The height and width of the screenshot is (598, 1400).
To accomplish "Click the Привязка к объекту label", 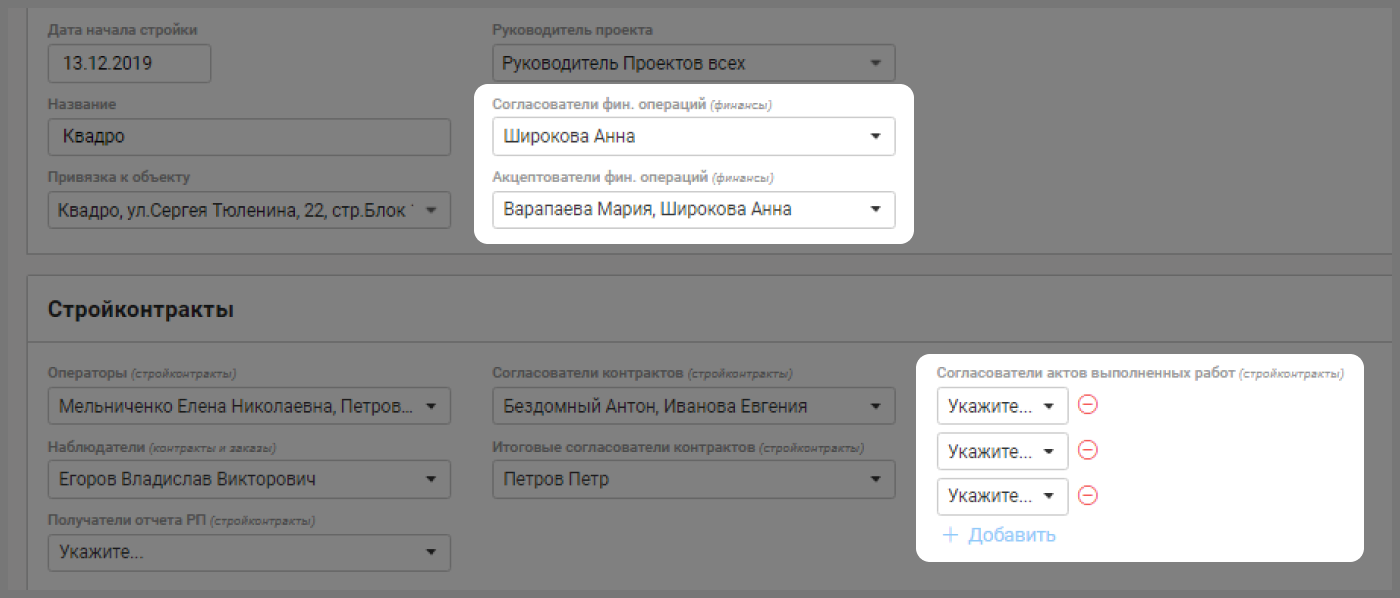I will coord(118,177).
